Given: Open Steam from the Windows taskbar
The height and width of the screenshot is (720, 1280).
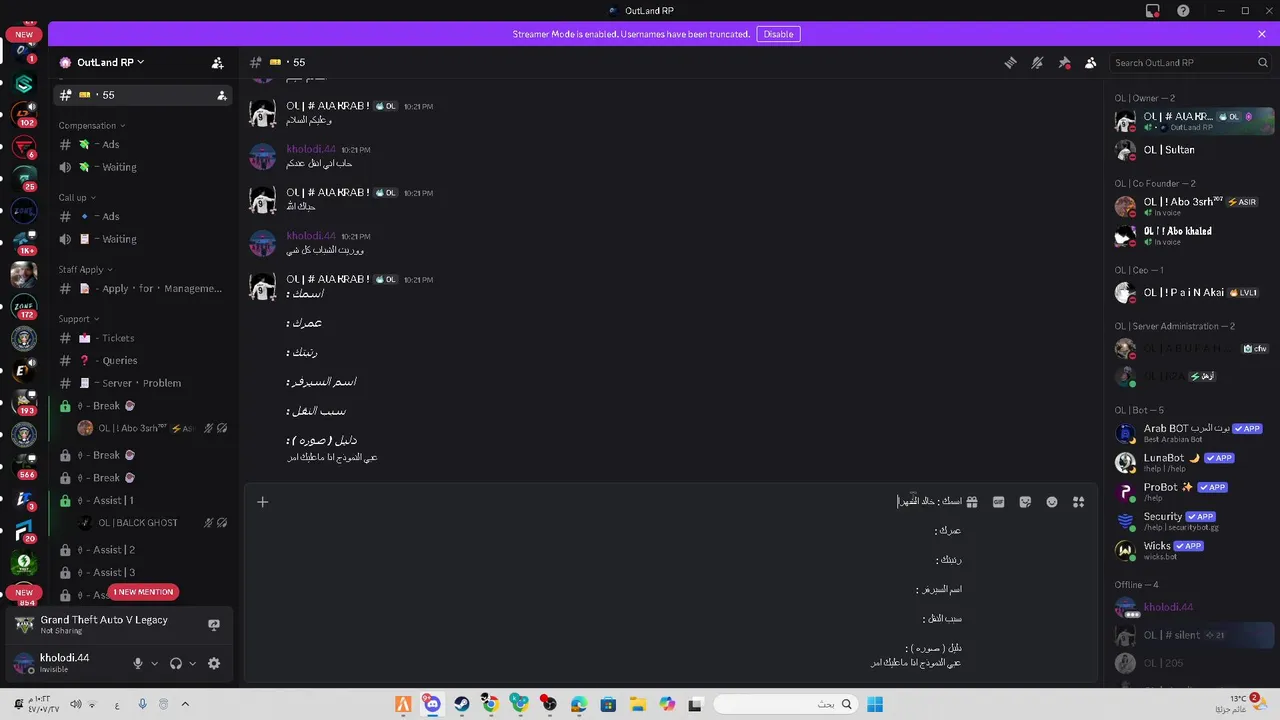Looking at the screenshot, I should pos(461,704).
